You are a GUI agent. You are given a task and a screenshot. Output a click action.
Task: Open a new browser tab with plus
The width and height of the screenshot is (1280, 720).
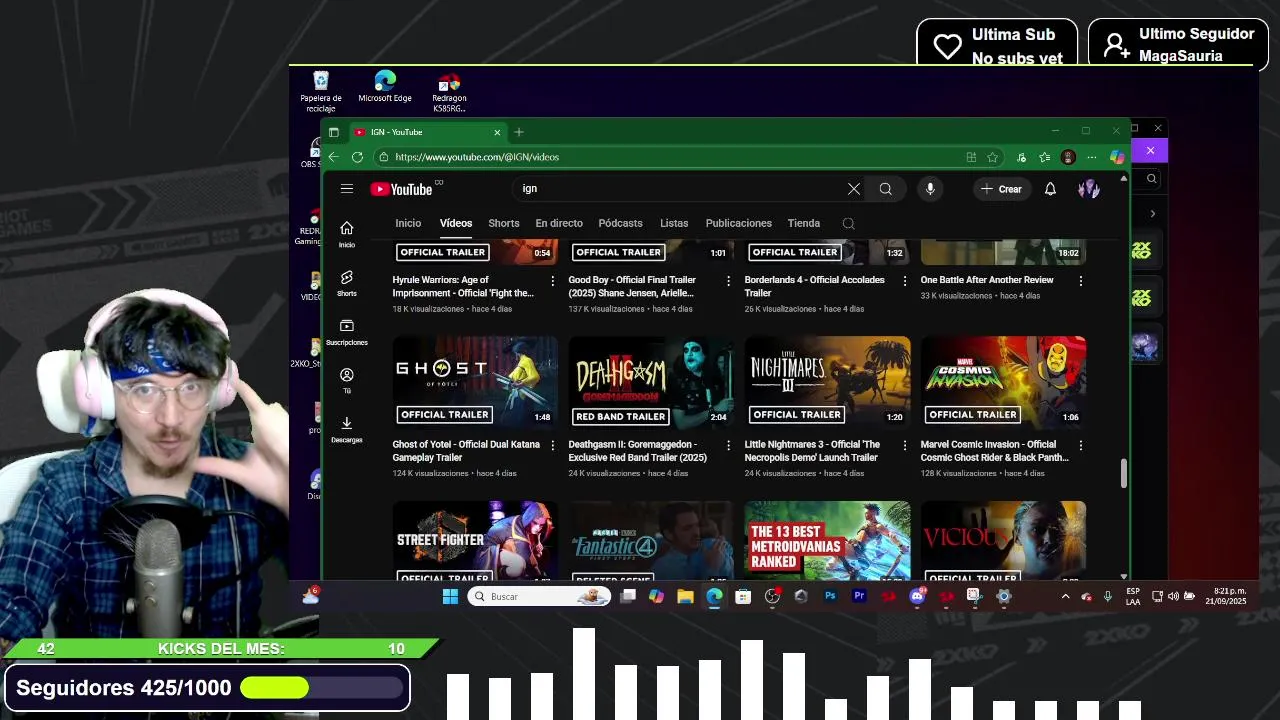click(519, 132)
